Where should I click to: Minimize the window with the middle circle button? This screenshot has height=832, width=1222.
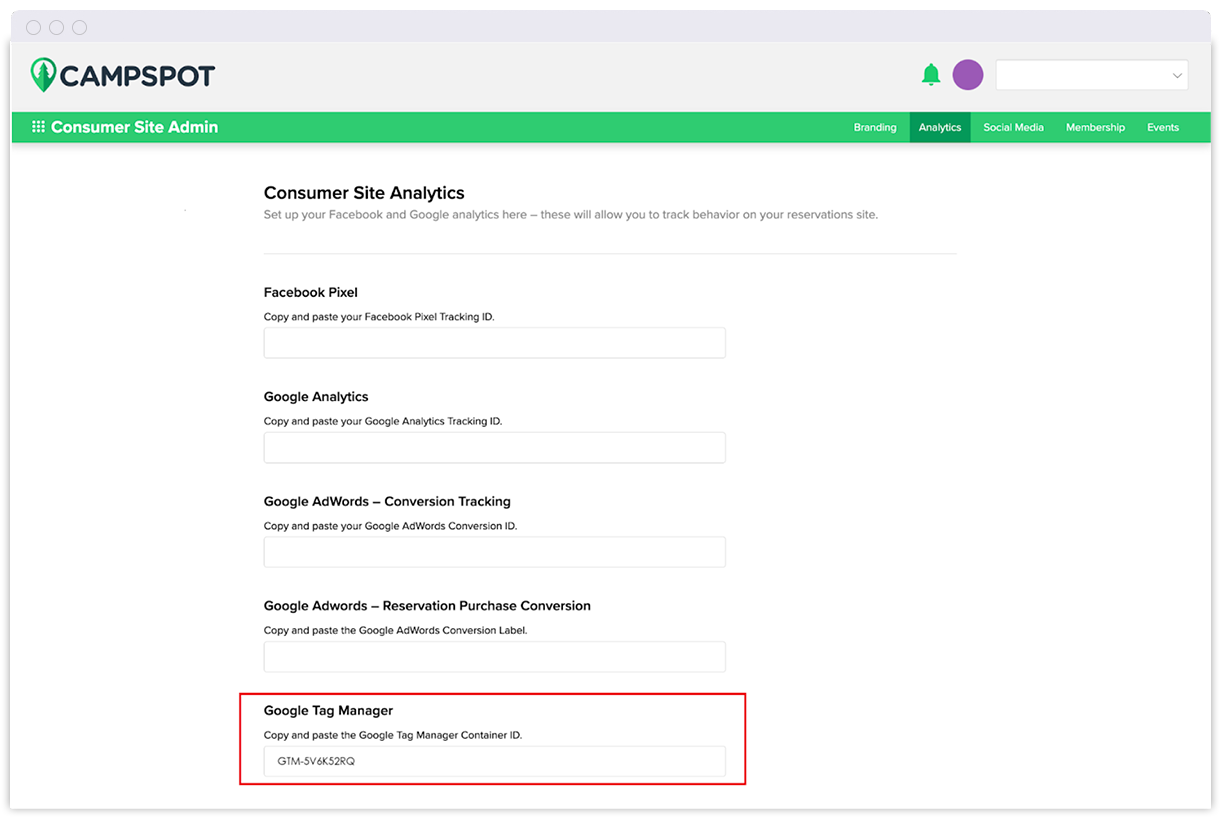click(x=57, y=27)
